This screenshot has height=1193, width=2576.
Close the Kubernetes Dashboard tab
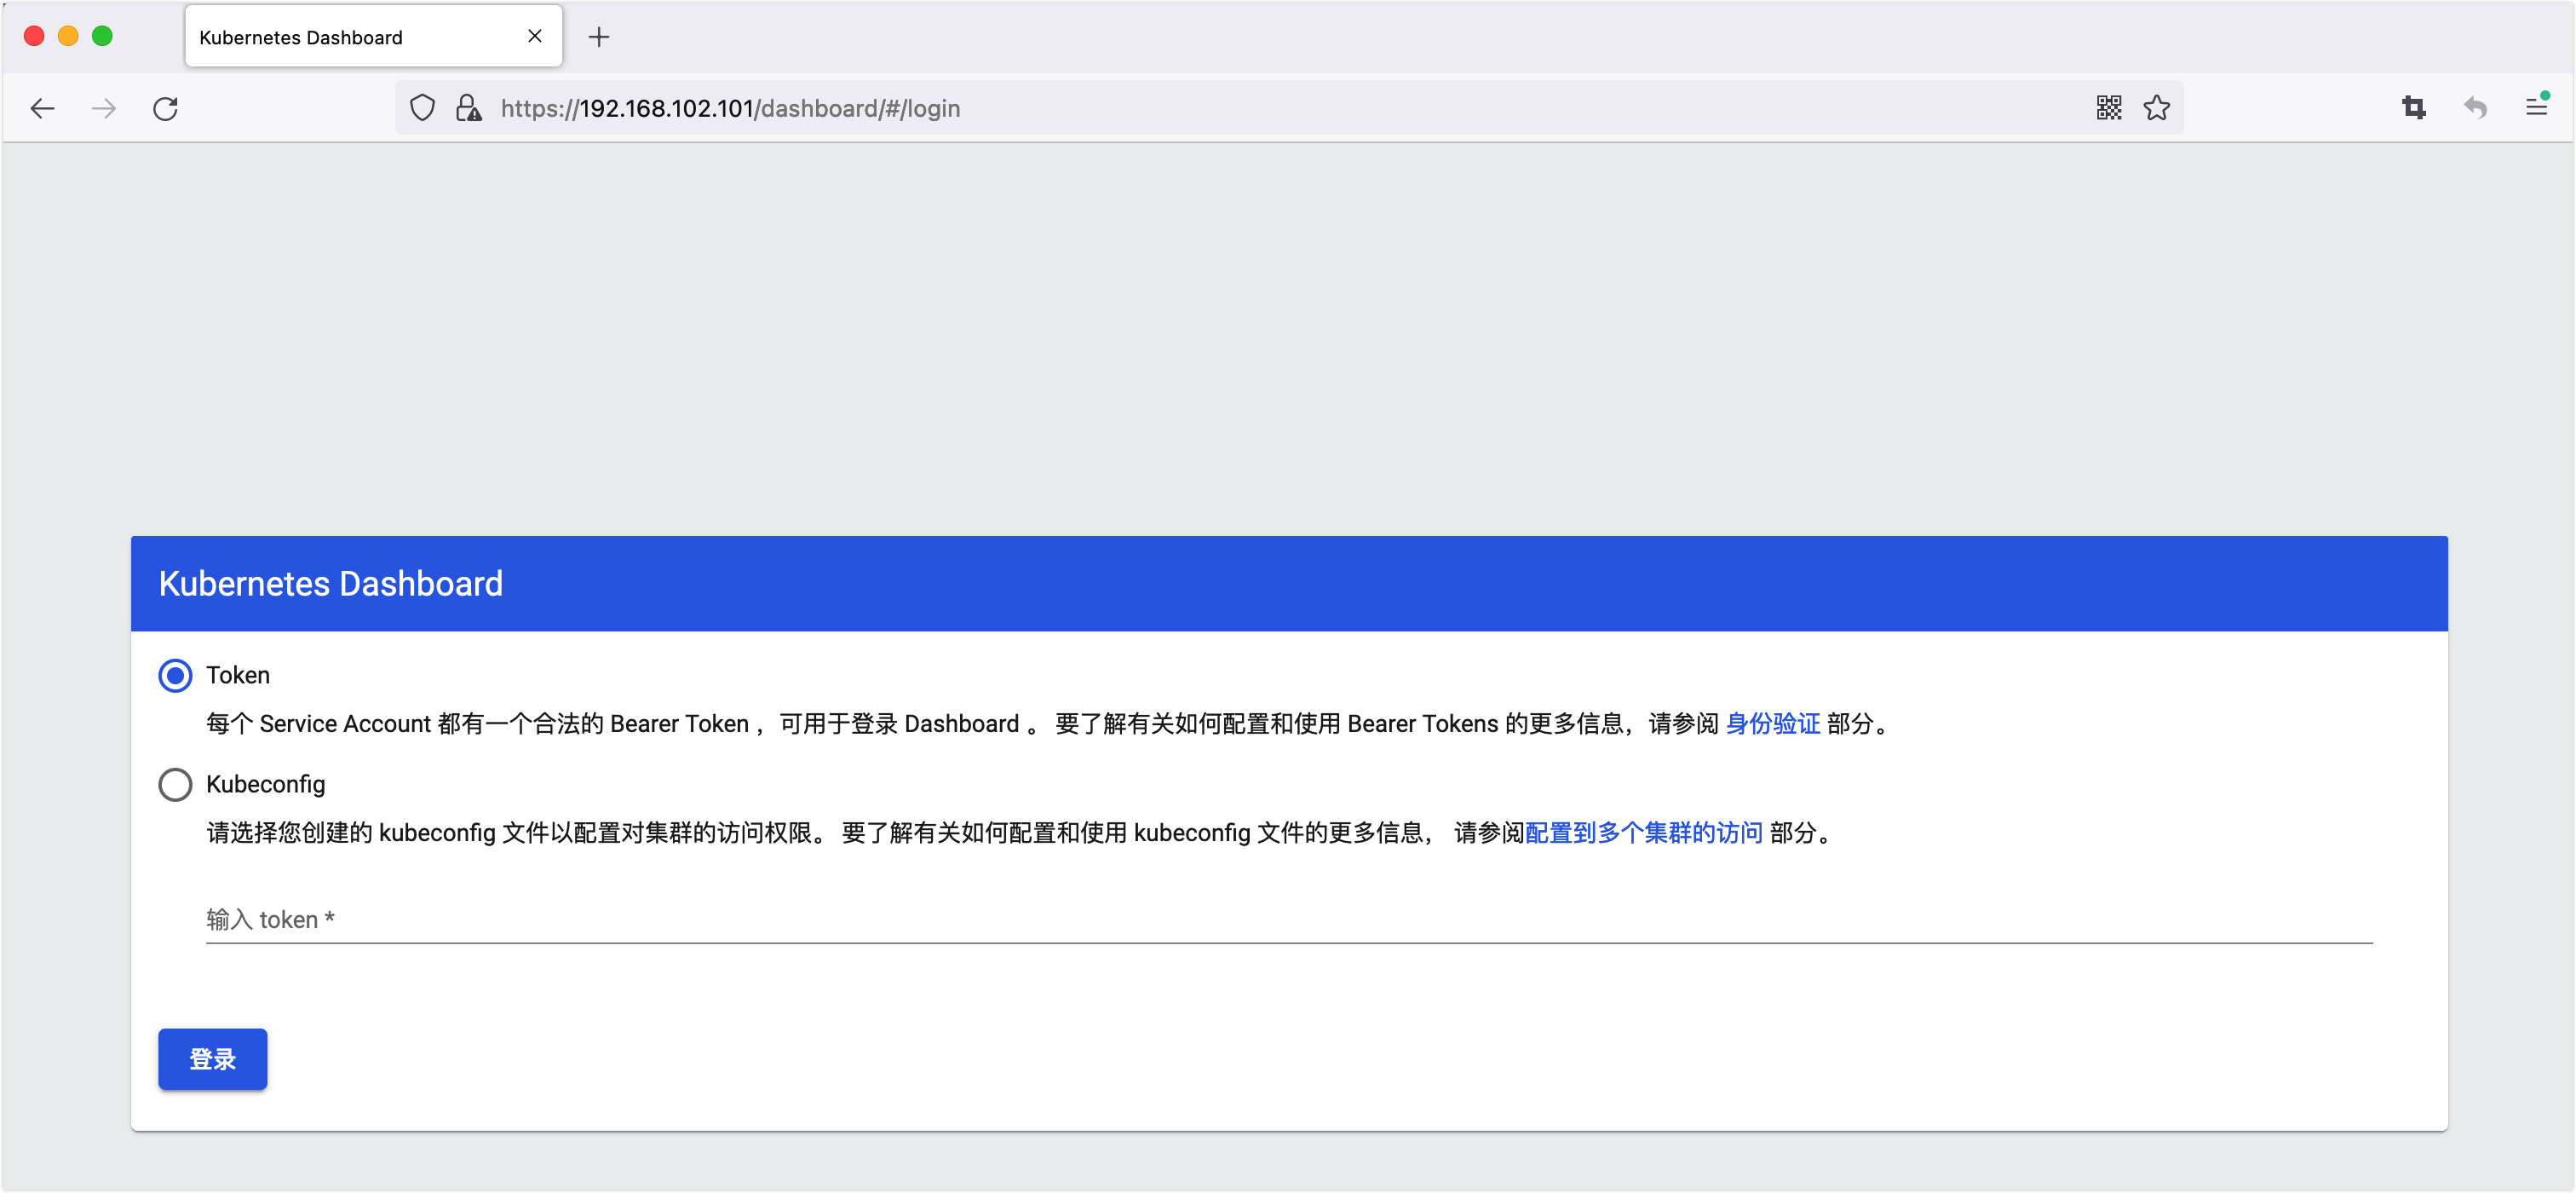(534, 36)
